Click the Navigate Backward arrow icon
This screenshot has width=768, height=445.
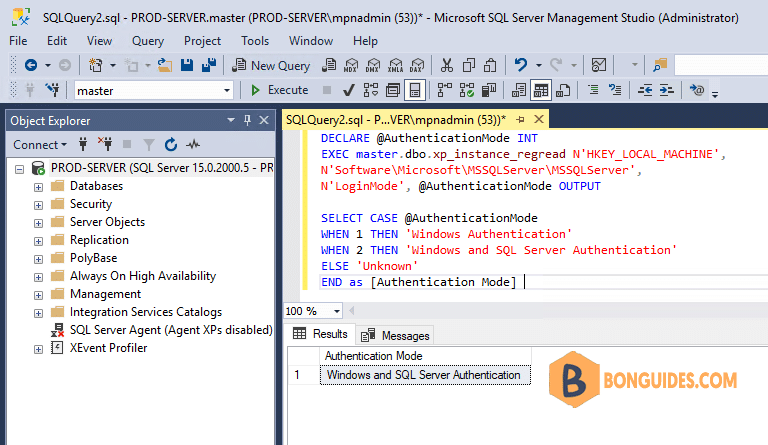31,65
